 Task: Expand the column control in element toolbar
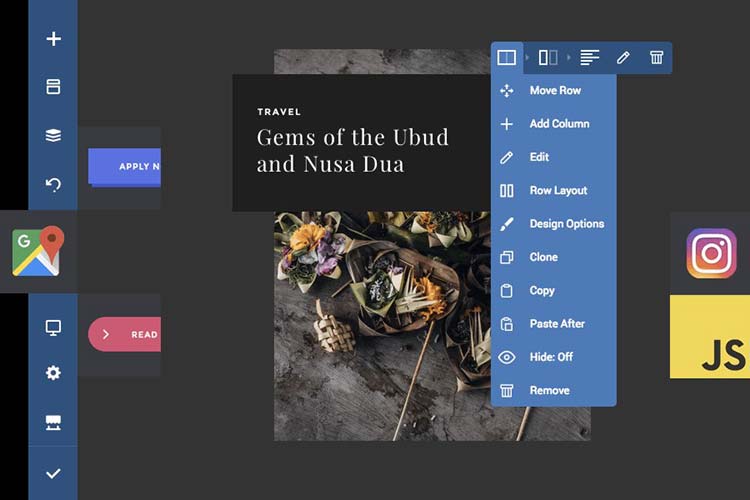[x=548, y=58]
